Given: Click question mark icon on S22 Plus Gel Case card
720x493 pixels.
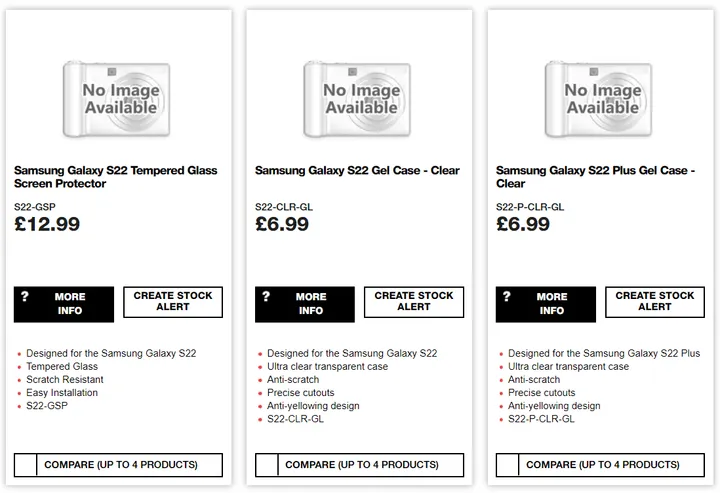Looking at the screenshot, I should (x=507, y=297).
